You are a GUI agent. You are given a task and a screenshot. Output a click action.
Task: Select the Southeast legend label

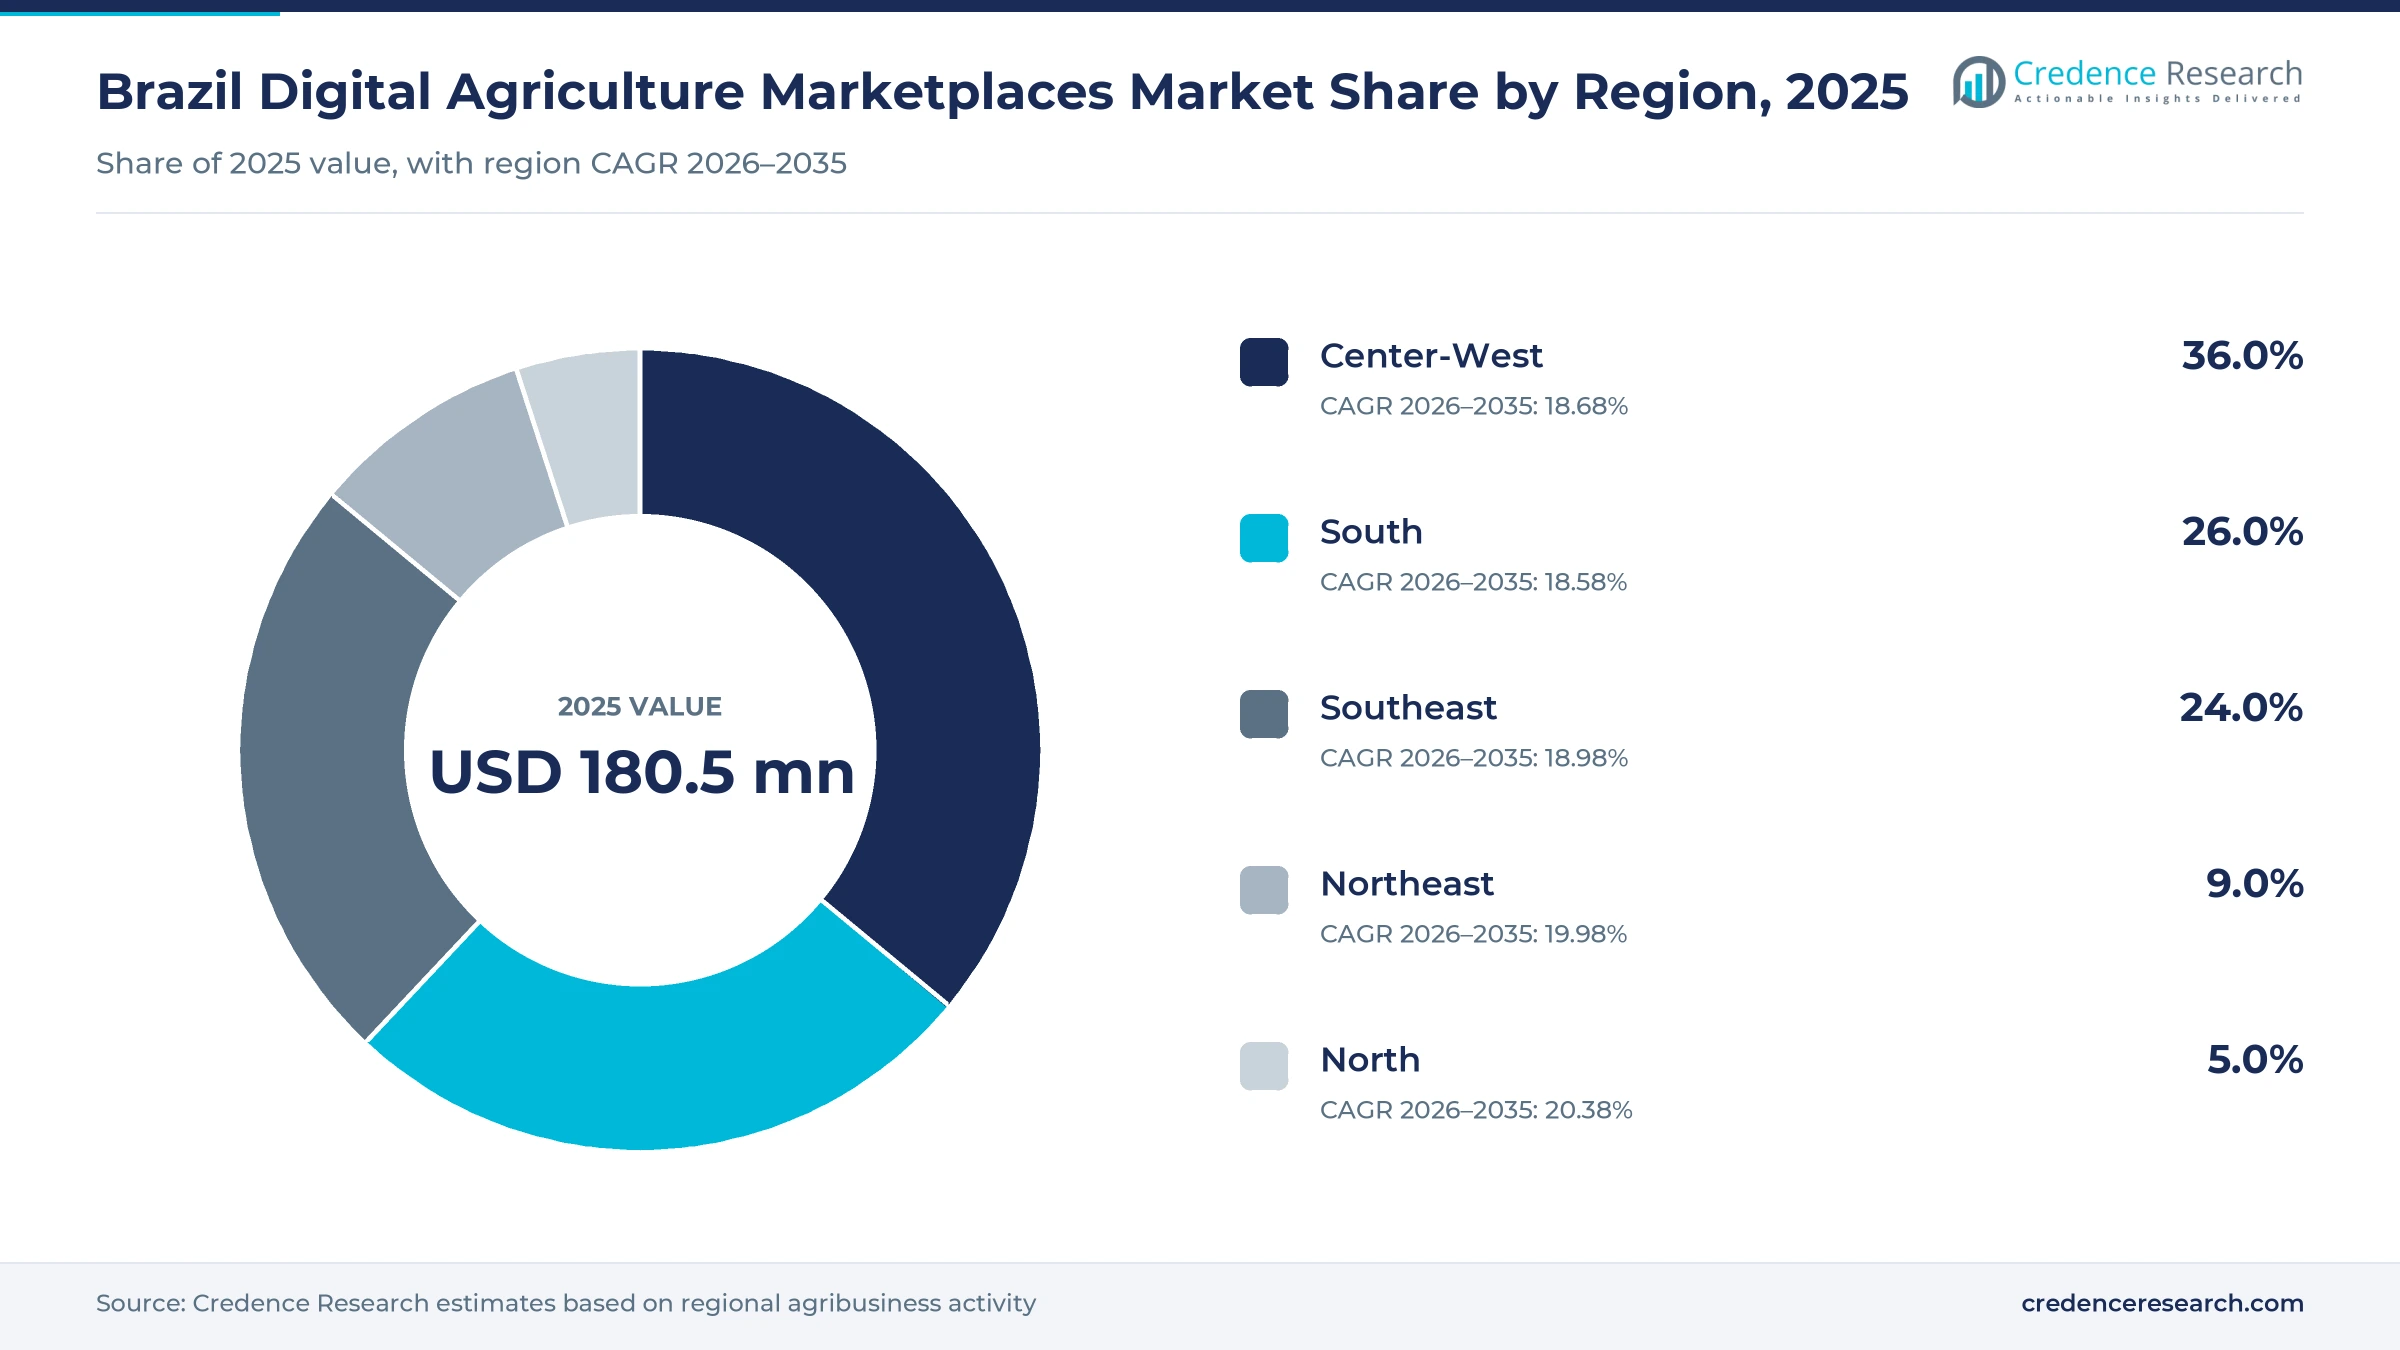(1408, 708)
